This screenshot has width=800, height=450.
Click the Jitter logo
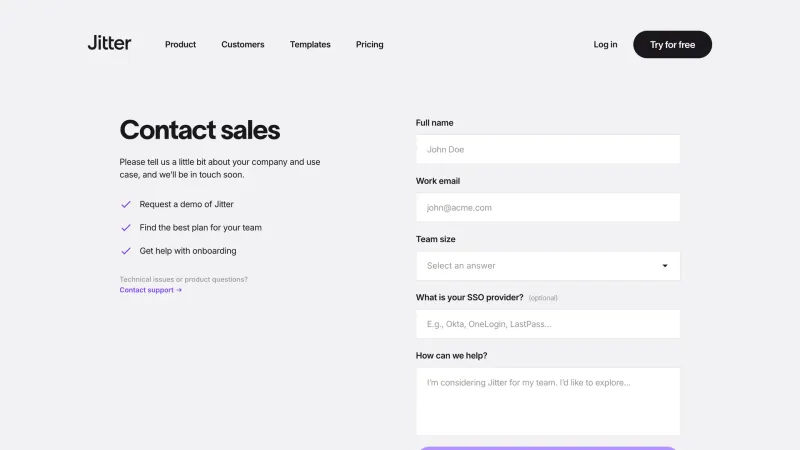(109, 43)
